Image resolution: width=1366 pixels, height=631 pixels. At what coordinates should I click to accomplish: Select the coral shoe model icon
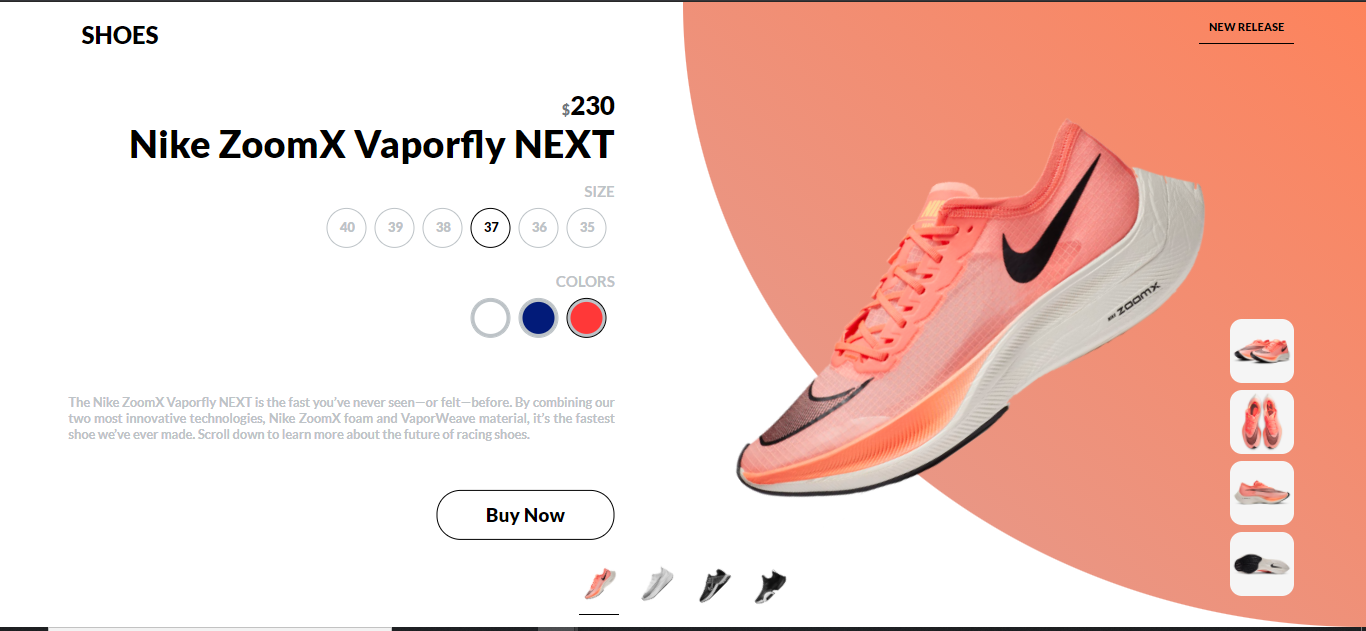coord(599,584)
